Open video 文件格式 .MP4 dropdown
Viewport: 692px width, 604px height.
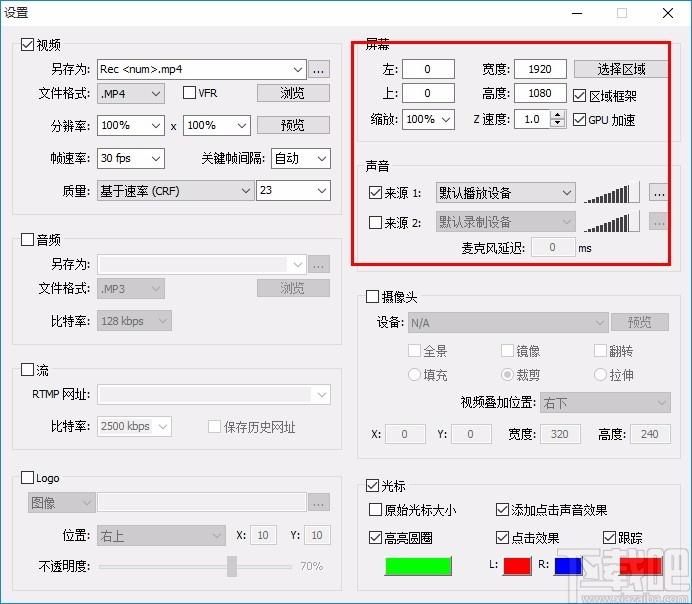click(131, 94)
